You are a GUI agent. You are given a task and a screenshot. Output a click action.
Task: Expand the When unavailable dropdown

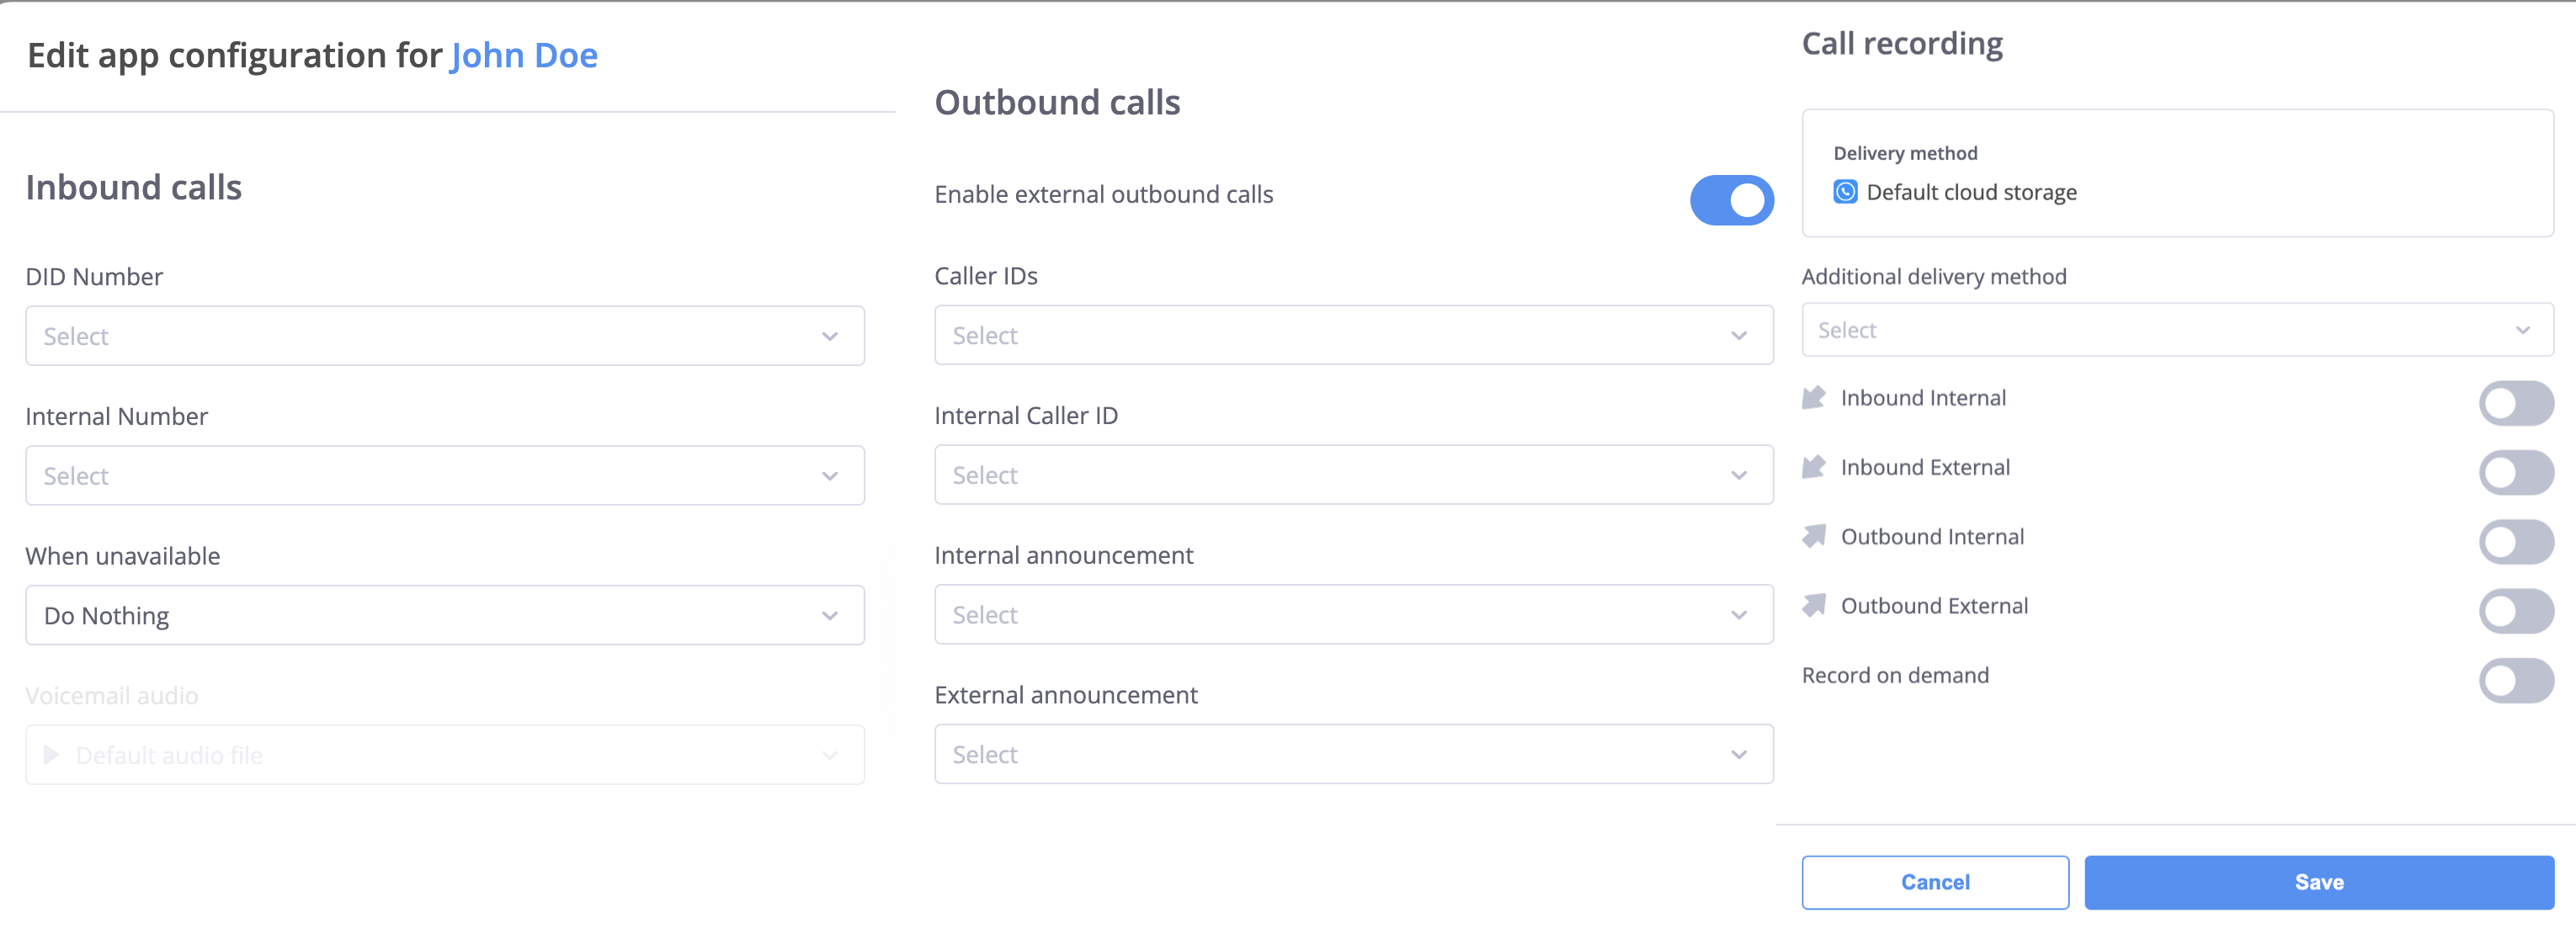pos(833,616)
